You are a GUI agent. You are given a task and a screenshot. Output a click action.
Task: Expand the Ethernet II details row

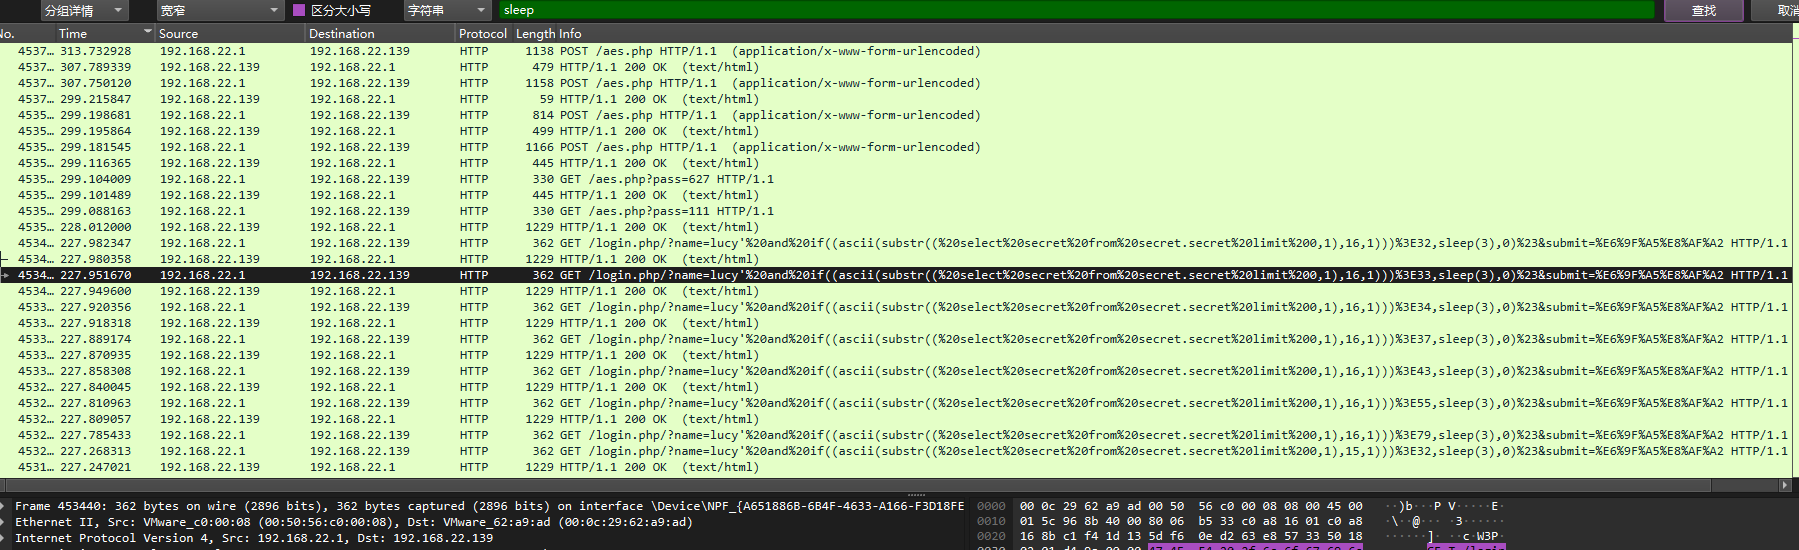click(6, 522)
